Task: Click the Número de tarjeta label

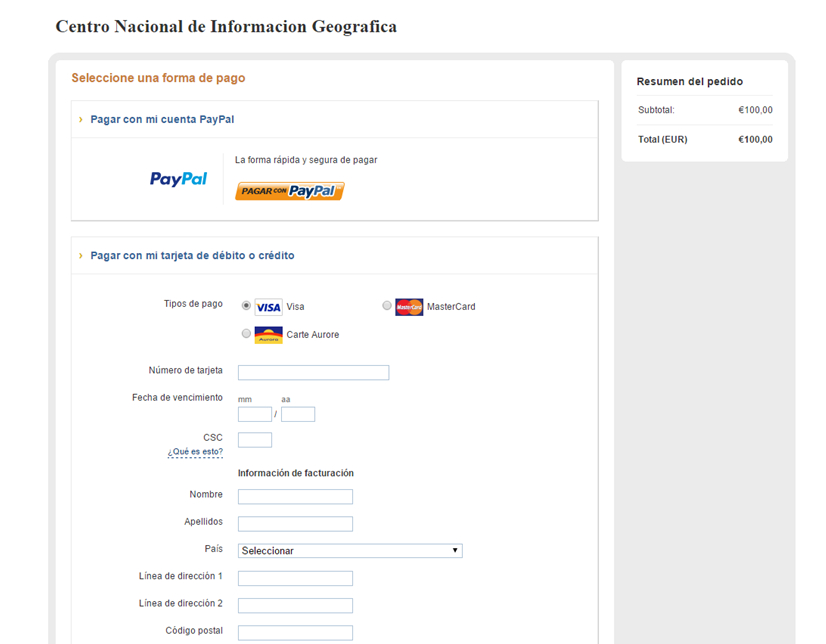Action: (185, 370)
